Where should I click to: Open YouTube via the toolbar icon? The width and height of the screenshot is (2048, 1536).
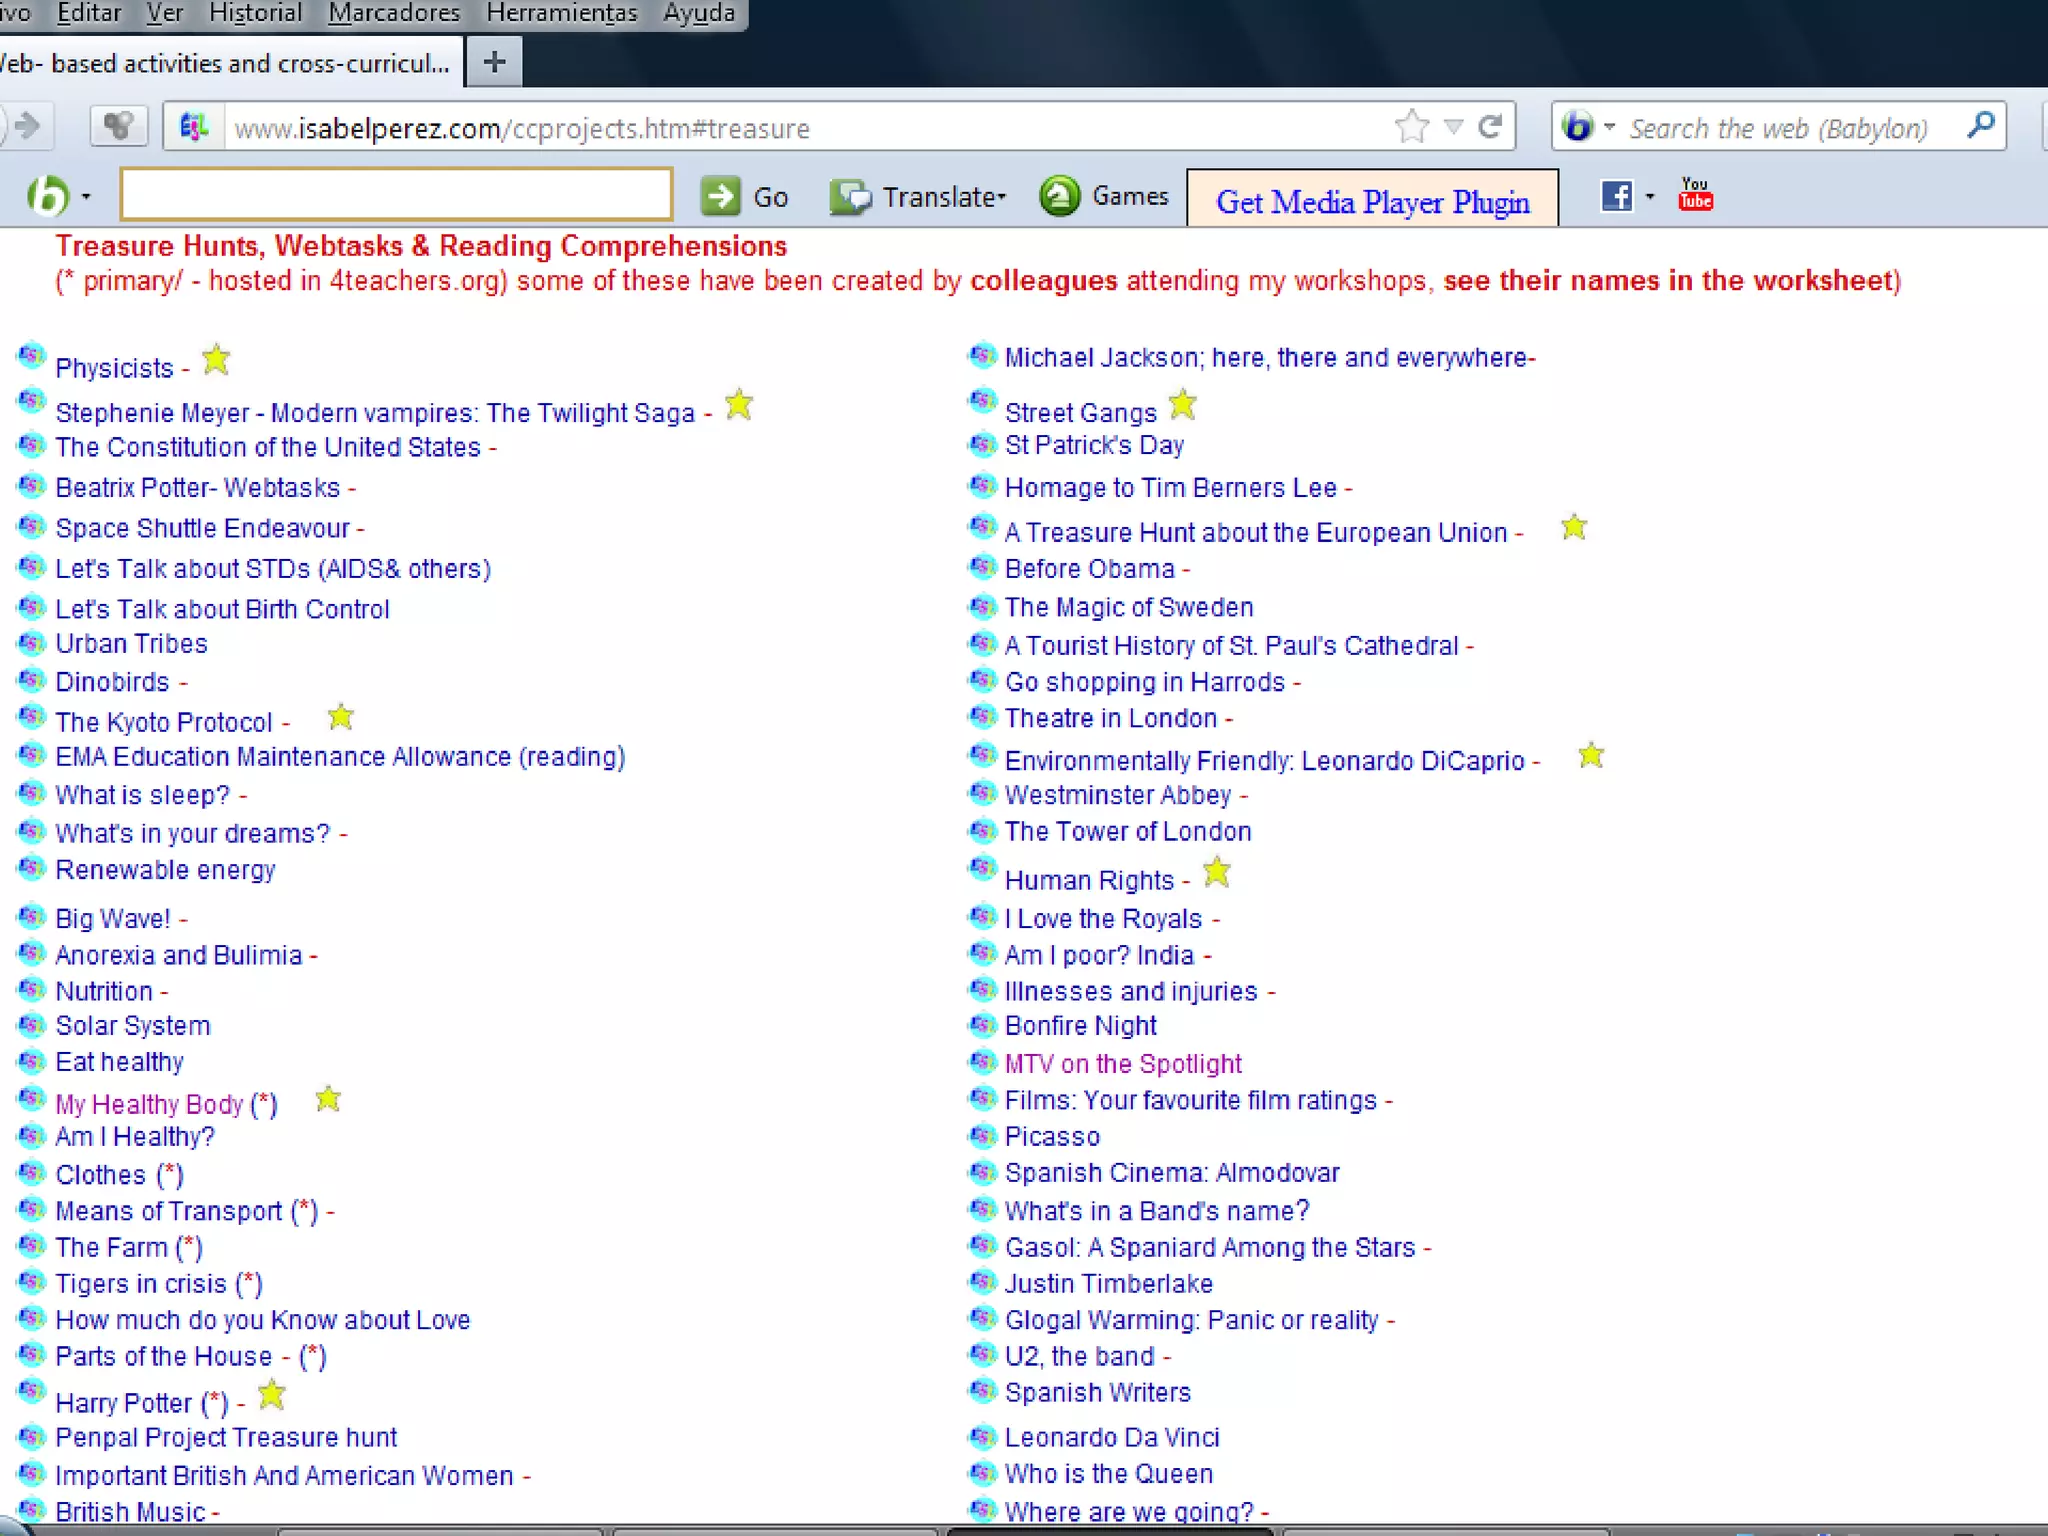[x=1695, y=195]
